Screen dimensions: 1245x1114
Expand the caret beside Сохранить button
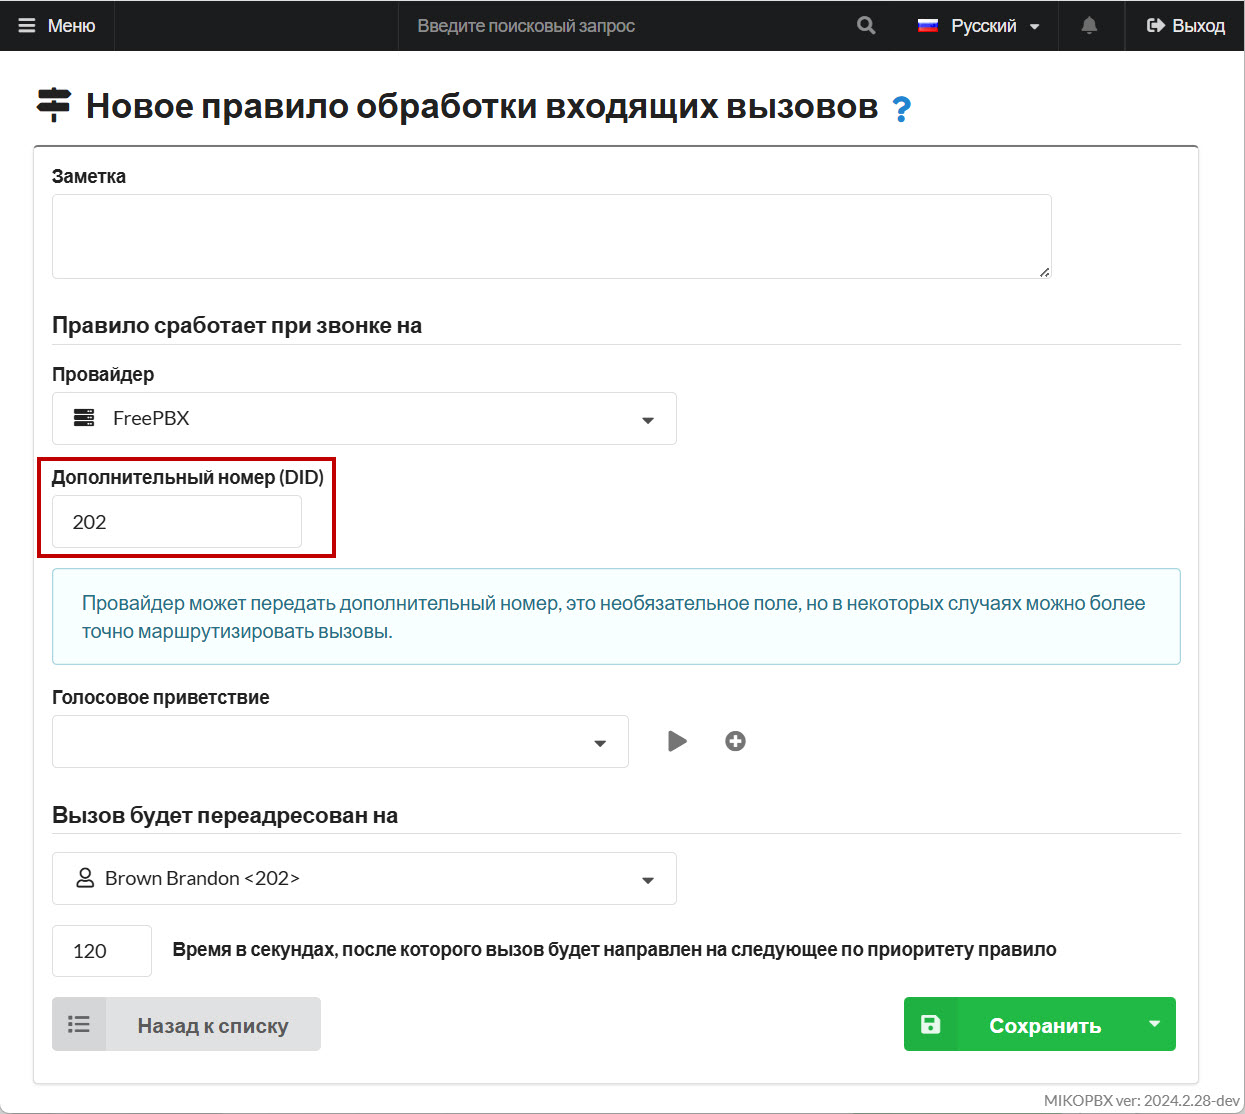[1154, 1024]
